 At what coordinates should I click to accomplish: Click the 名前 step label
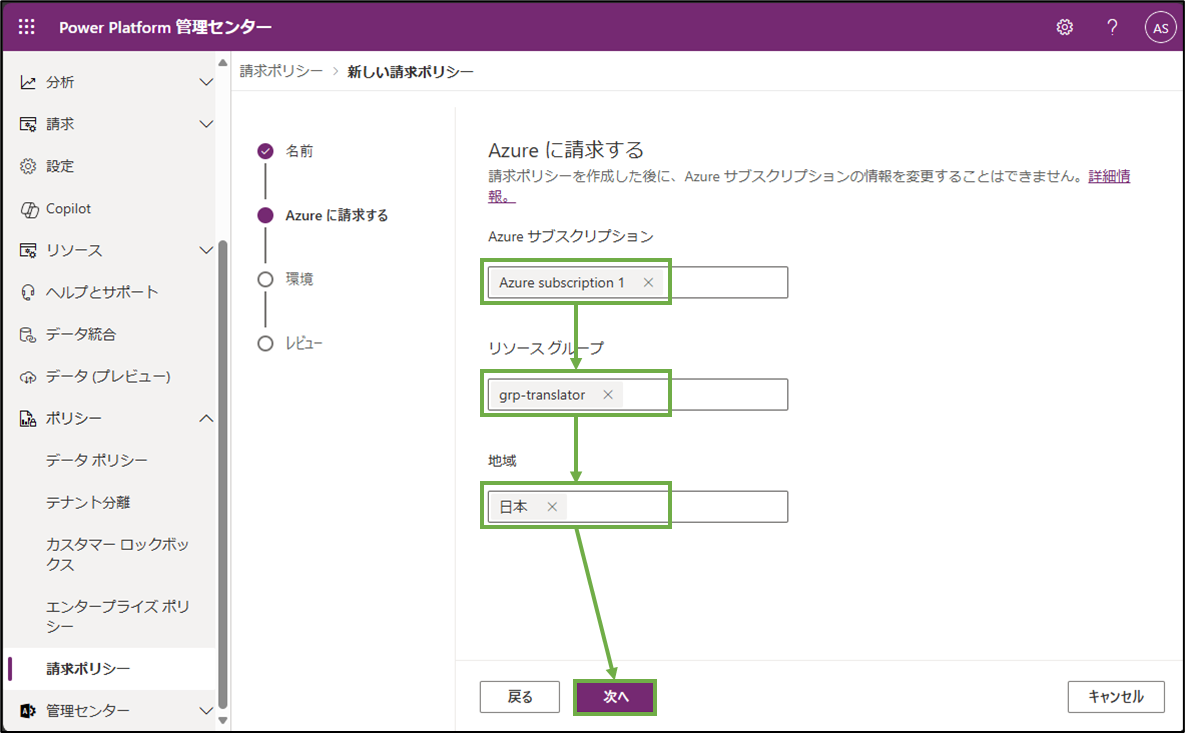point(299,151)
